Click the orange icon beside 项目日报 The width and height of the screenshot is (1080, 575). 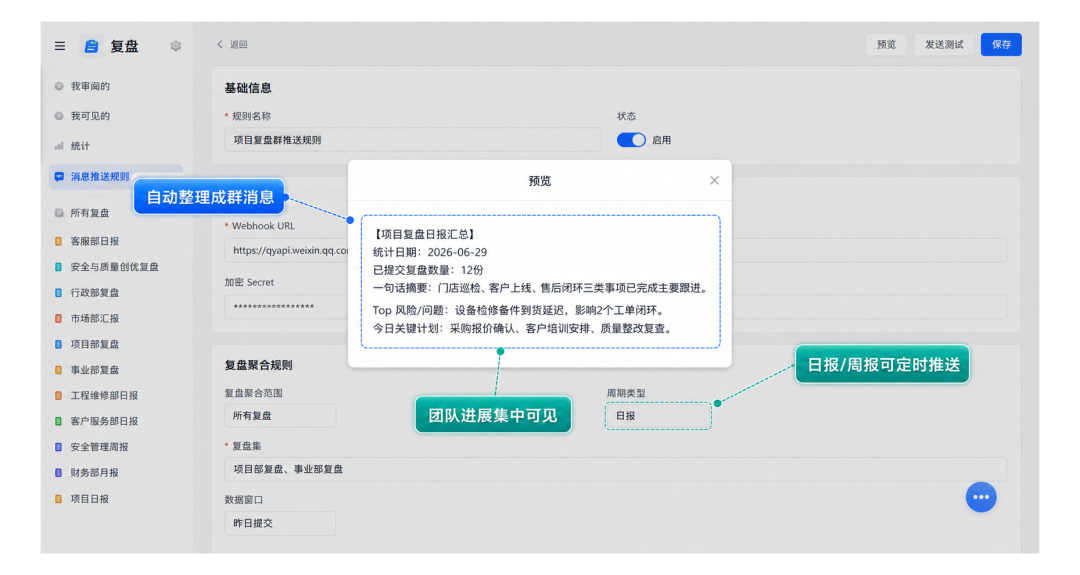(59, 499)
